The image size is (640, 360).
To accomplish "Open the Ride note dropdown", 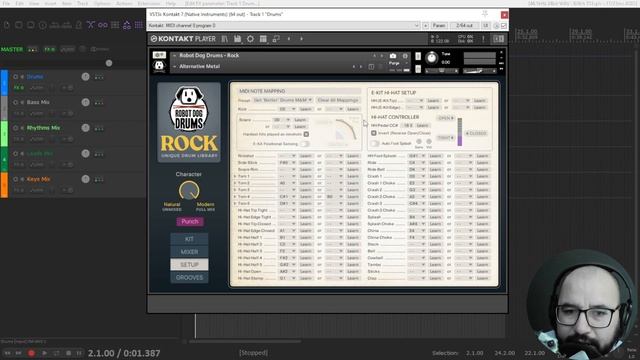I will tap(416, 162).
